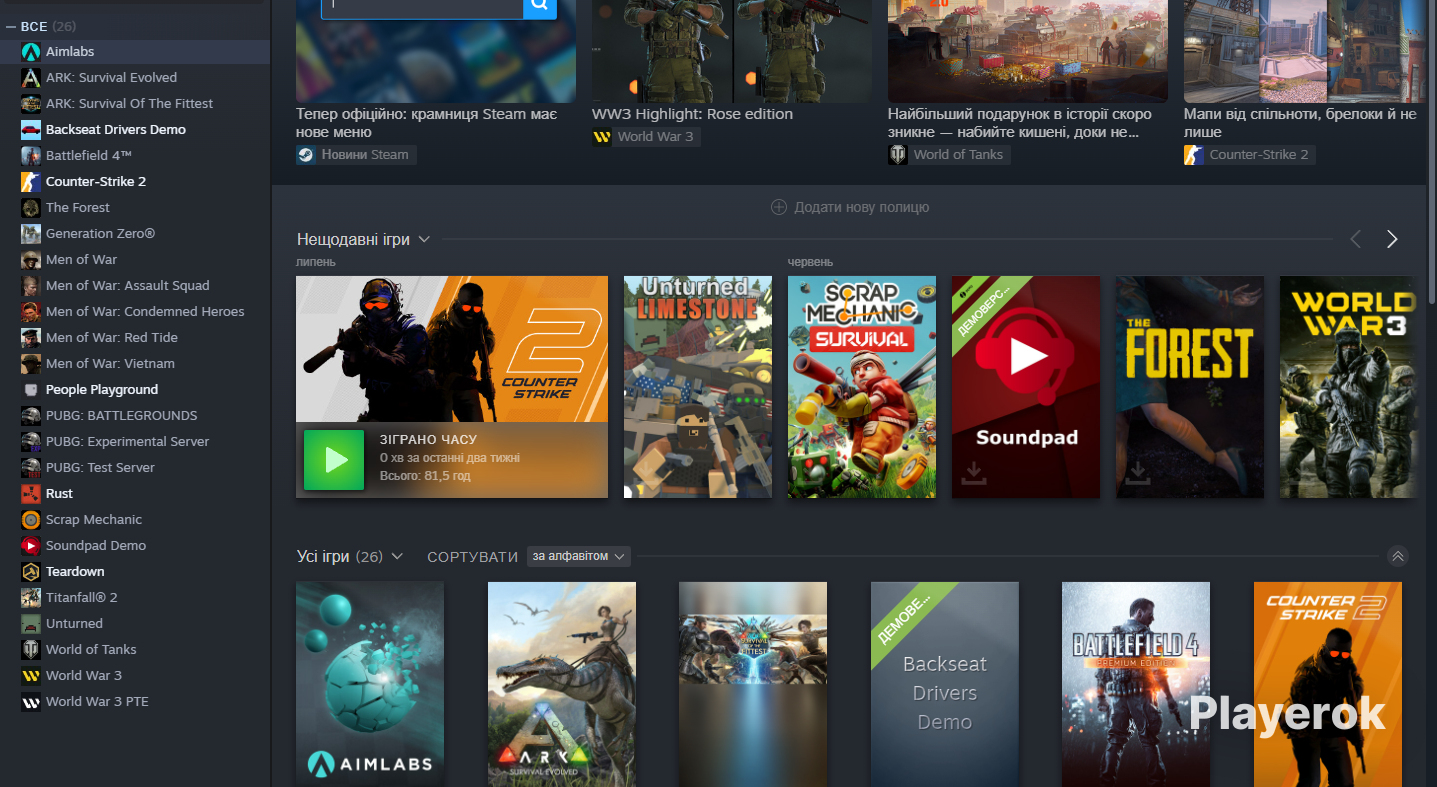1437x787 pixels.
Task: Click the Steam logo beside Новини Steam
Action: click(x=306, y=155)
